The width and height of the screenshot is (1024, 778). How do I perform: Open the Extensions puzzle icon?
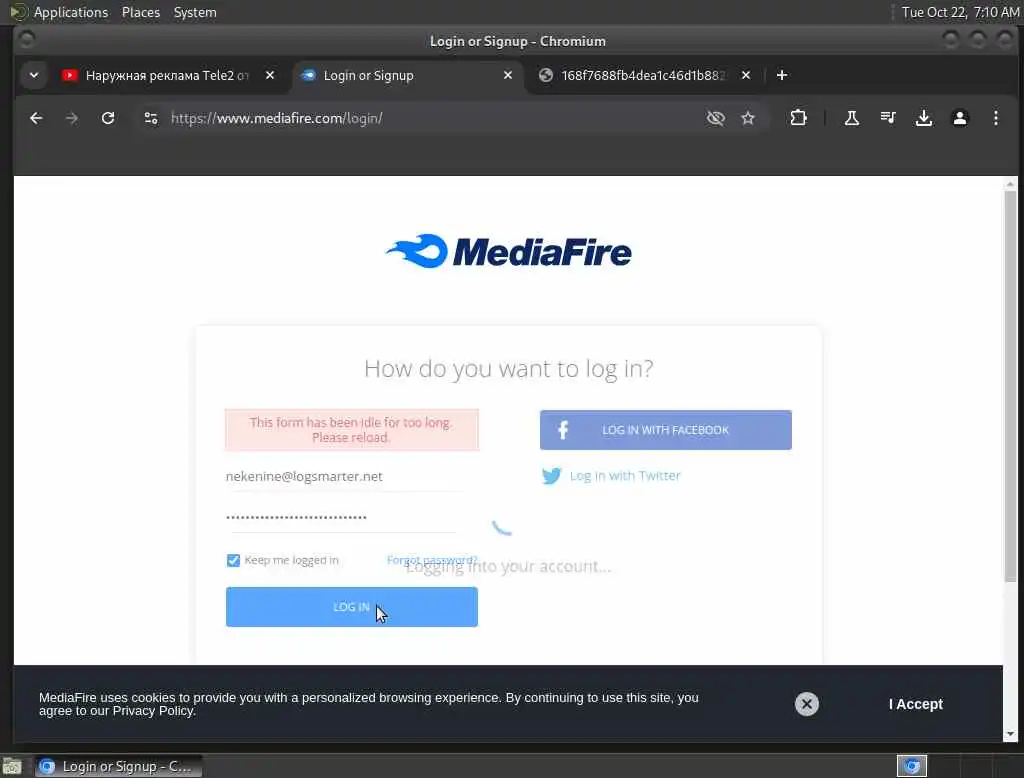coord(798,118)
